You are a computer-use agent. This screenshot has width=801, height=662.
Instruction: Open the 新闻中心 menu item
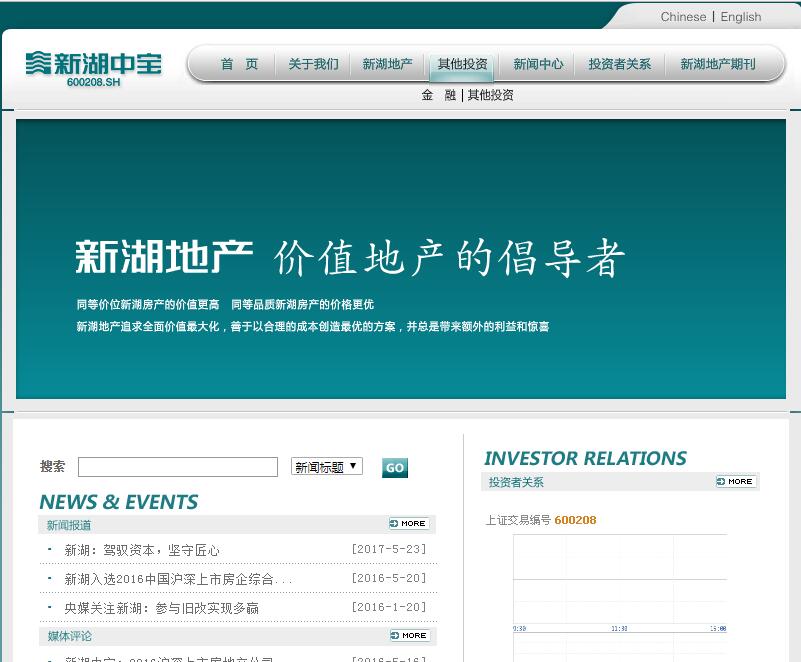[x=538, y=64]
